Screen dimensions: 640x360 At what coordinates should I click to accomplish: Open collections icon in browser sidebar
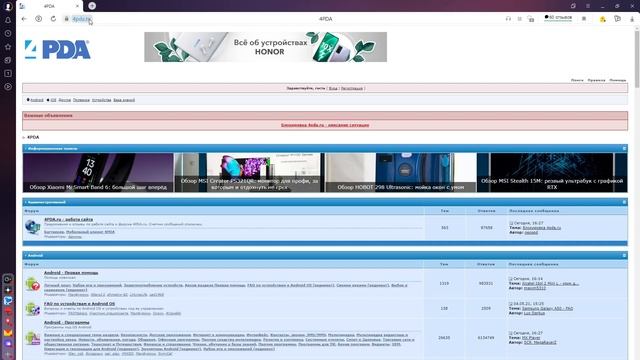8,60
